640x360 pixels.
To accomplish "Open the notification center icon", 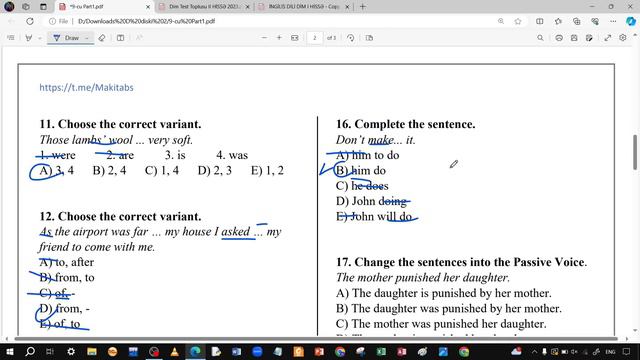I will click(627, 351).
